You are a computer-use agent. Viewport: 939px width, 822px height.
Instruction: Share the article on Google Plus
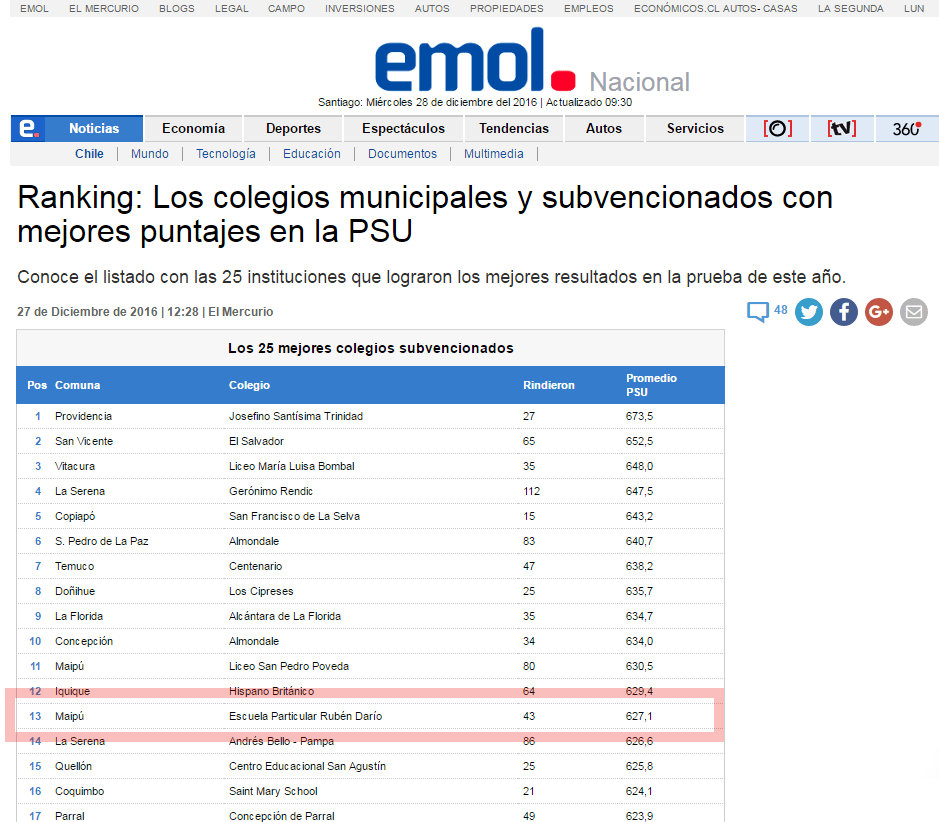coord(879,312)
